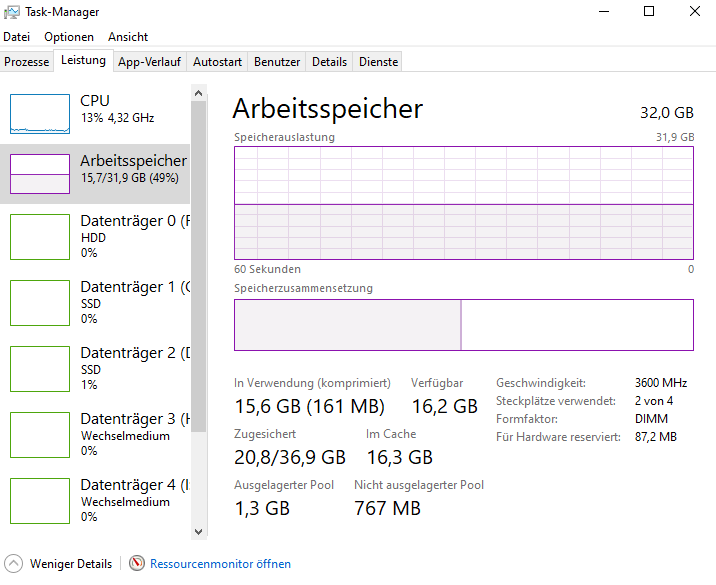This screenshot has height=585, width=716.
Task: Click the sidebar scroll-down arrow
Action: click(x=198, y=532)
